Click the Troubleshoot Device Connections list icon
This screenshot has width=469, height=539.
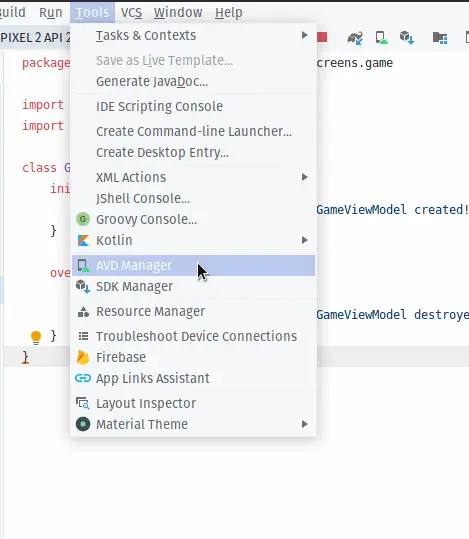tap(83, 336)
